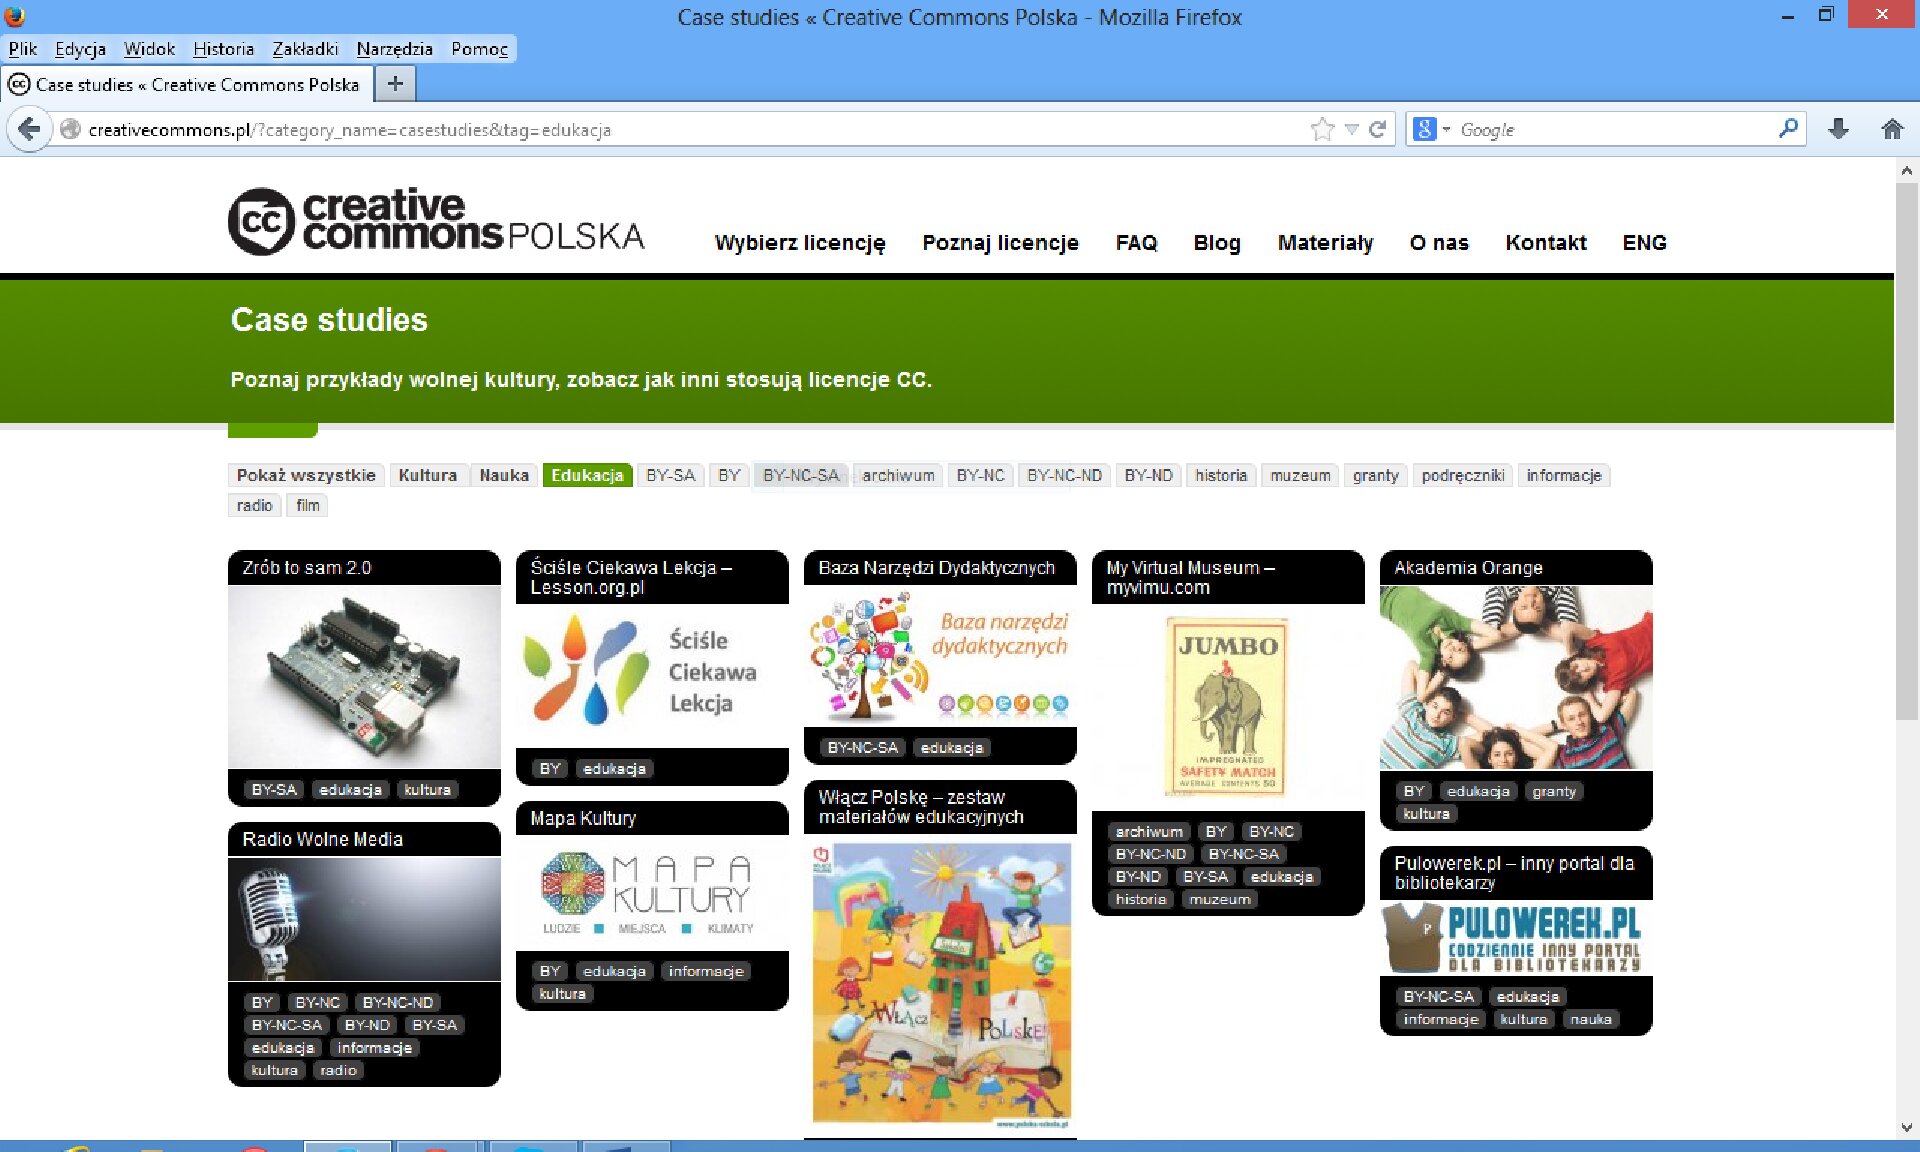Open Ściśle Ciekawa Lekcja logo thumbnail
The width and height of the screenshot is (1920, 1152).
click(652, 675)
